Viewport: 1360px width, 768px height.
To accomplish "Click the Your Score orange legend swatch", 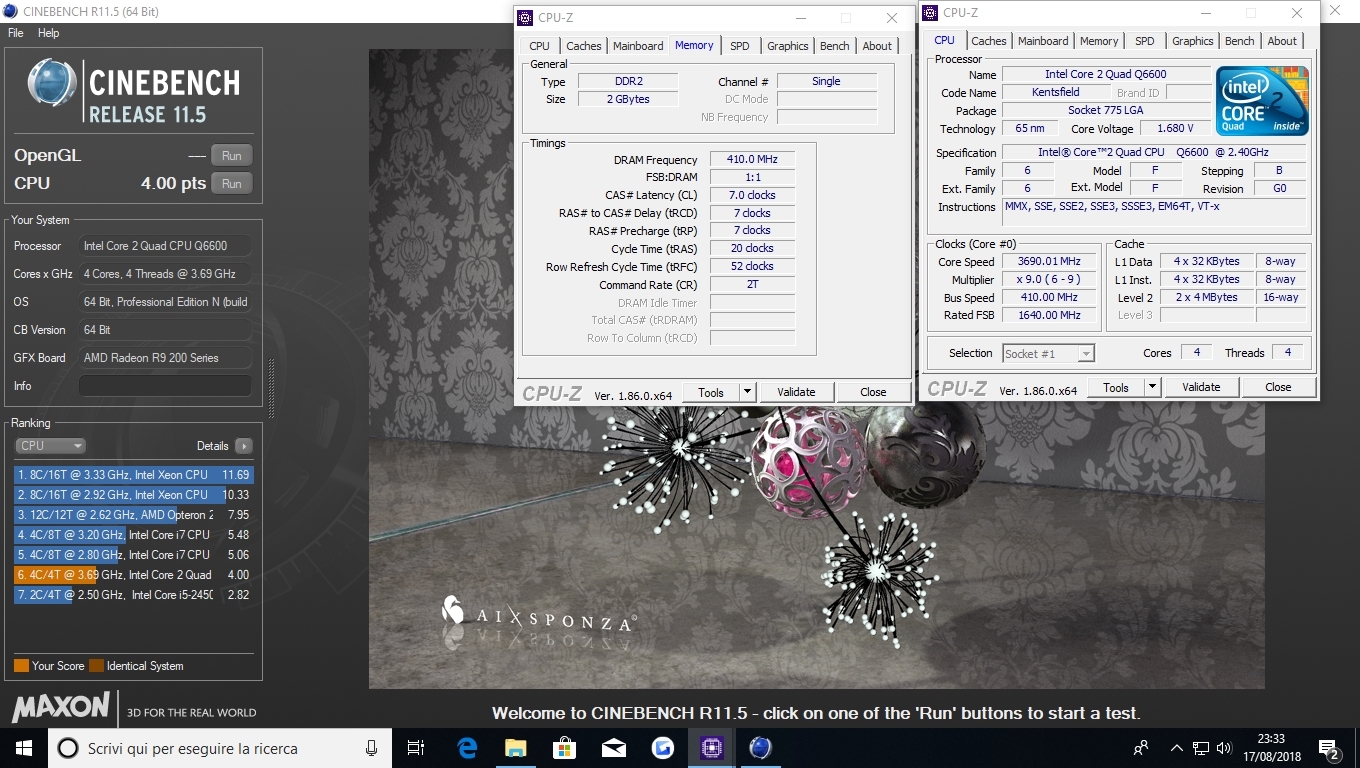I will click(x=21, y=666).
